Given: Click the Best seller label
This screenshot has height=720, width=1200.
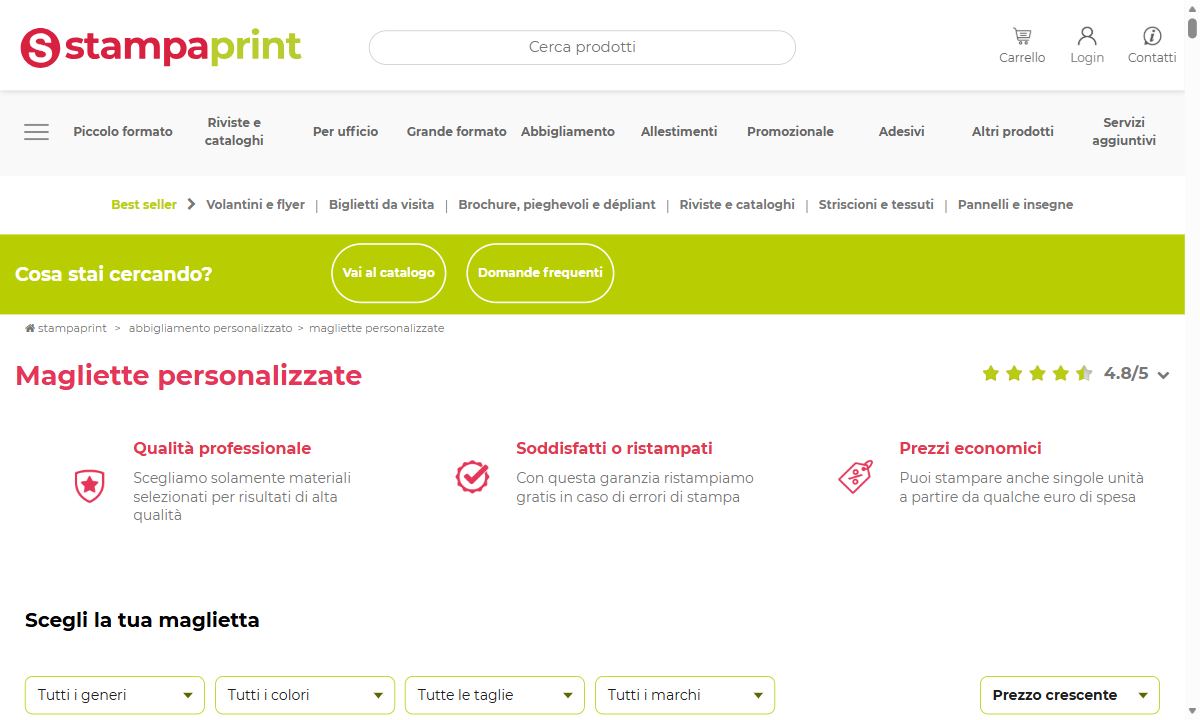Looking at the screenshot, I should point(144,205).
